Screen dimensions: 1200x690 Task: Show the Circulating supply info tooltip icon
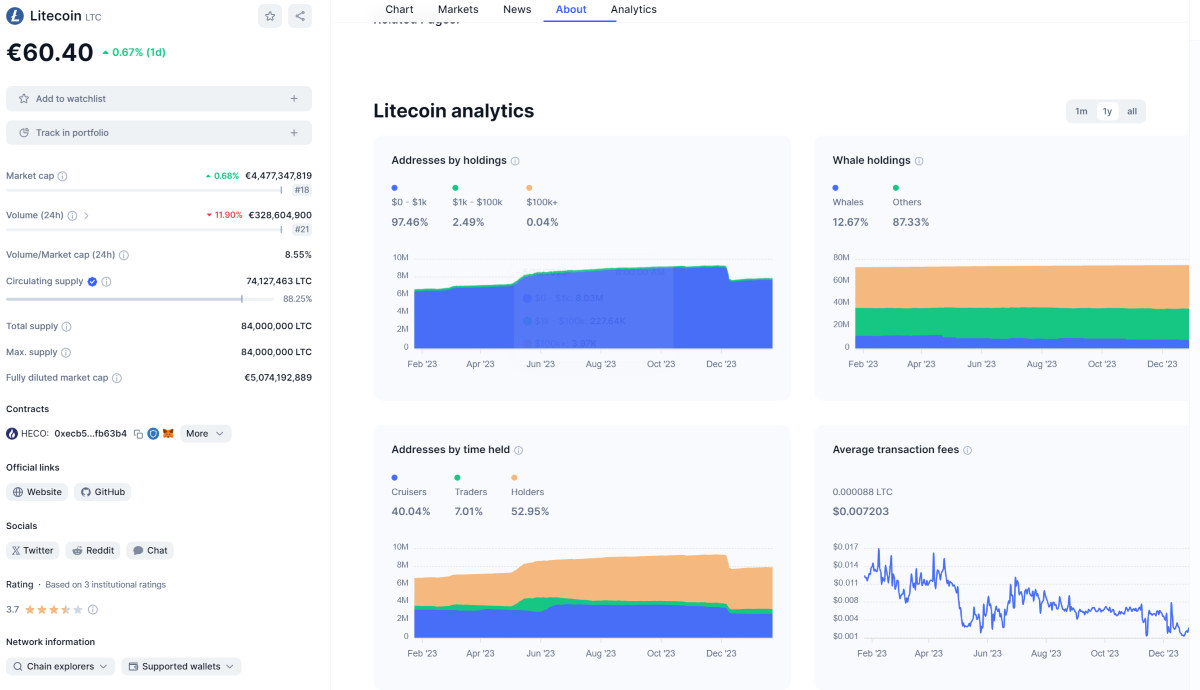[x=106, y=282]
